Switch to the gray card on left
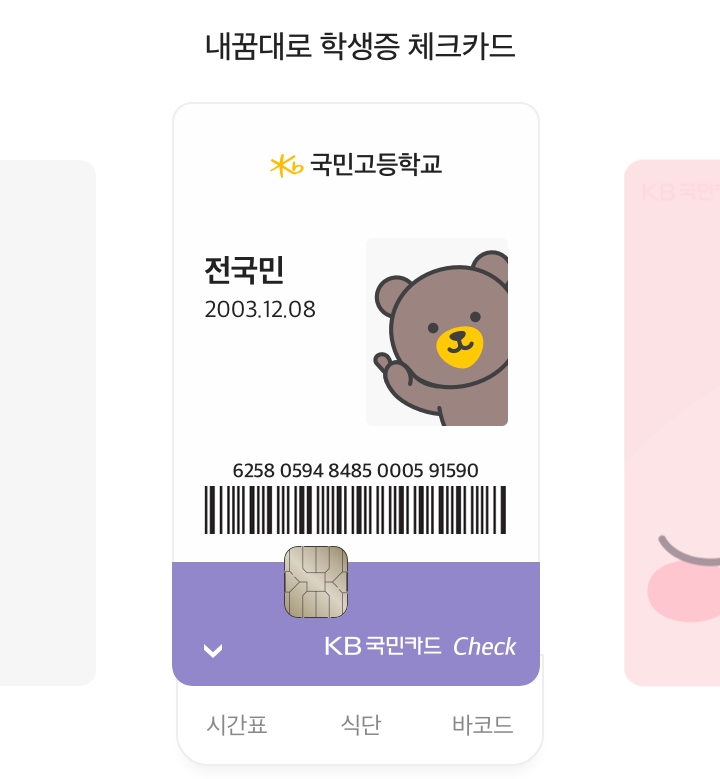The height and width of the screenshot is (779, 720). (x=47, y=420)
